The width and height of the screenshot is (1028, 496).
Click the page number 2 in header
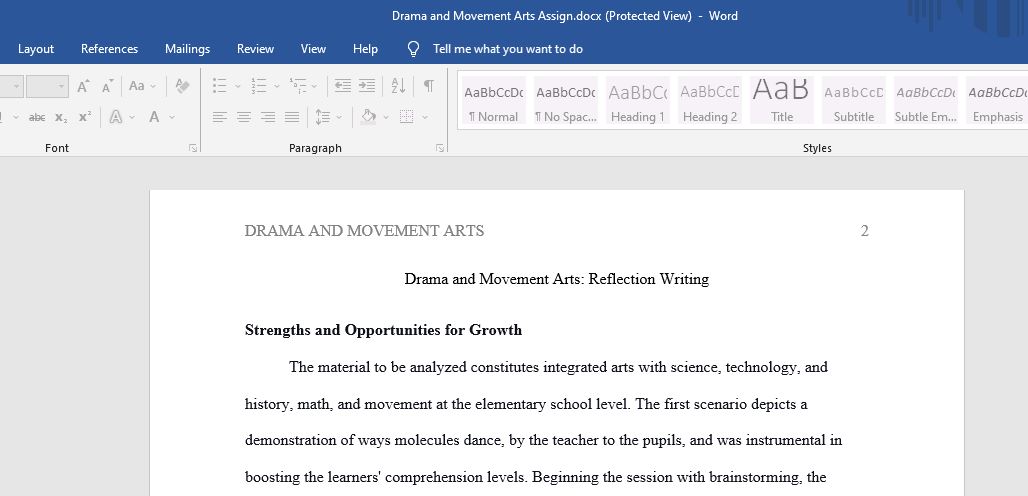pos(865,231)
